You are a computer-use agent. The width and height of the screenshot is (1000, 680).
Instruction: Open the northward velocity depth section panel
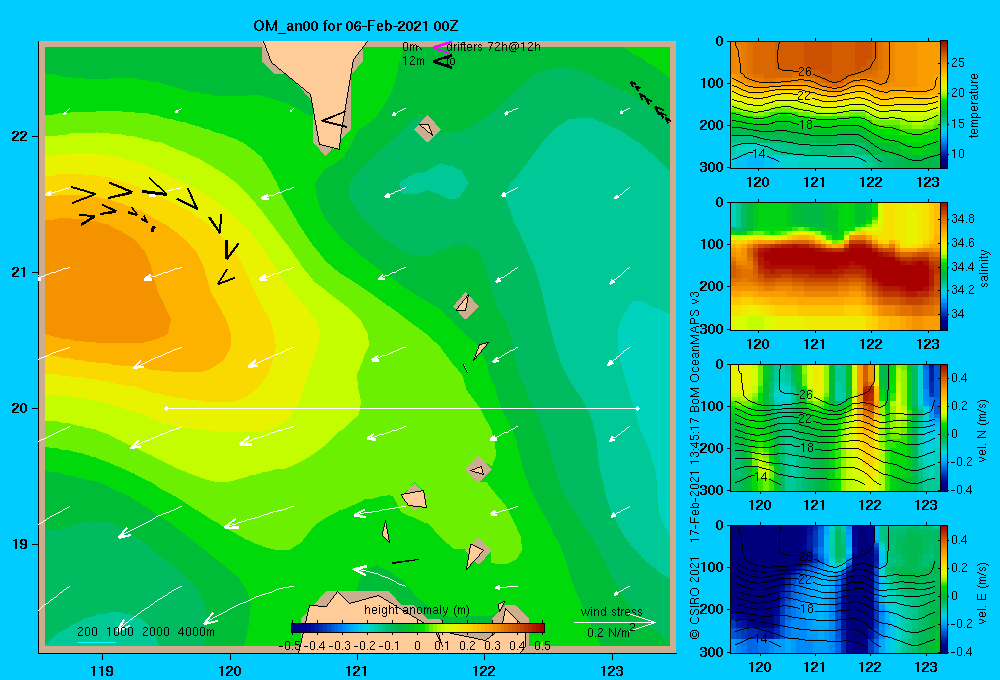835,427
